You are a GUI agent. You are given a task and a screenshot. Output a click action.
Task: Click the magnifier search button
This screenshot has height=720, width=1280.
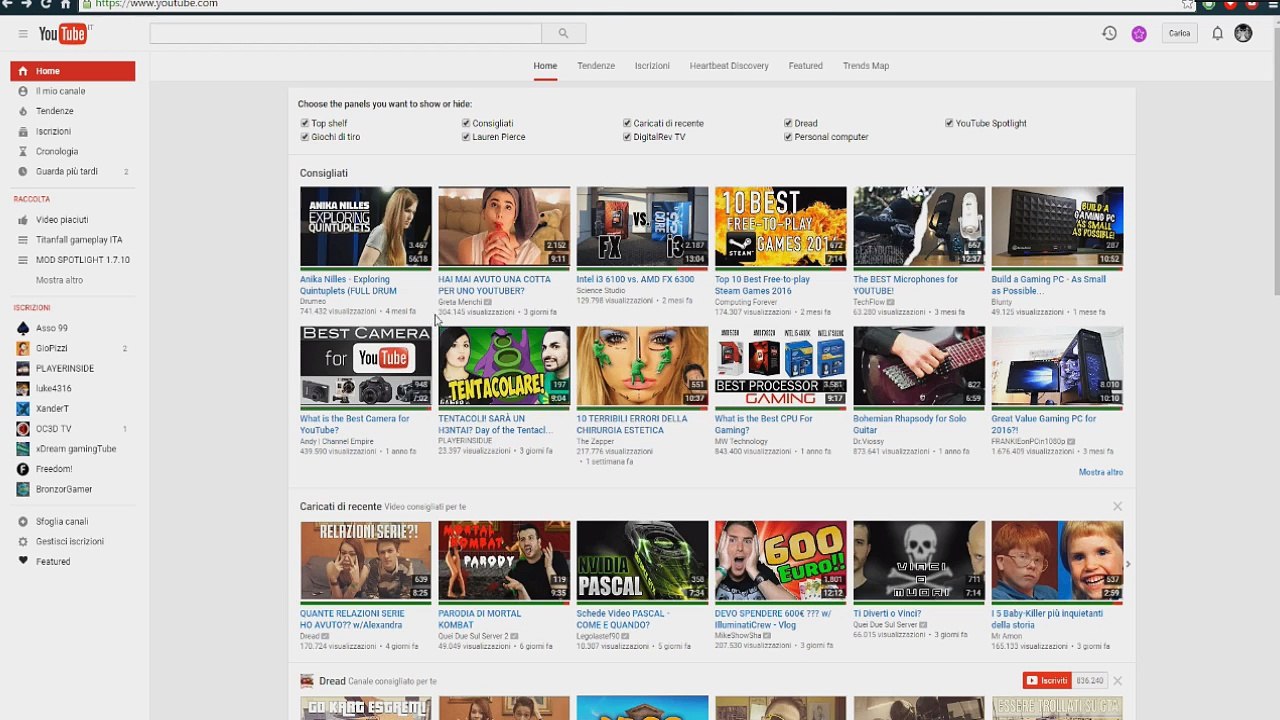point(563,33)
